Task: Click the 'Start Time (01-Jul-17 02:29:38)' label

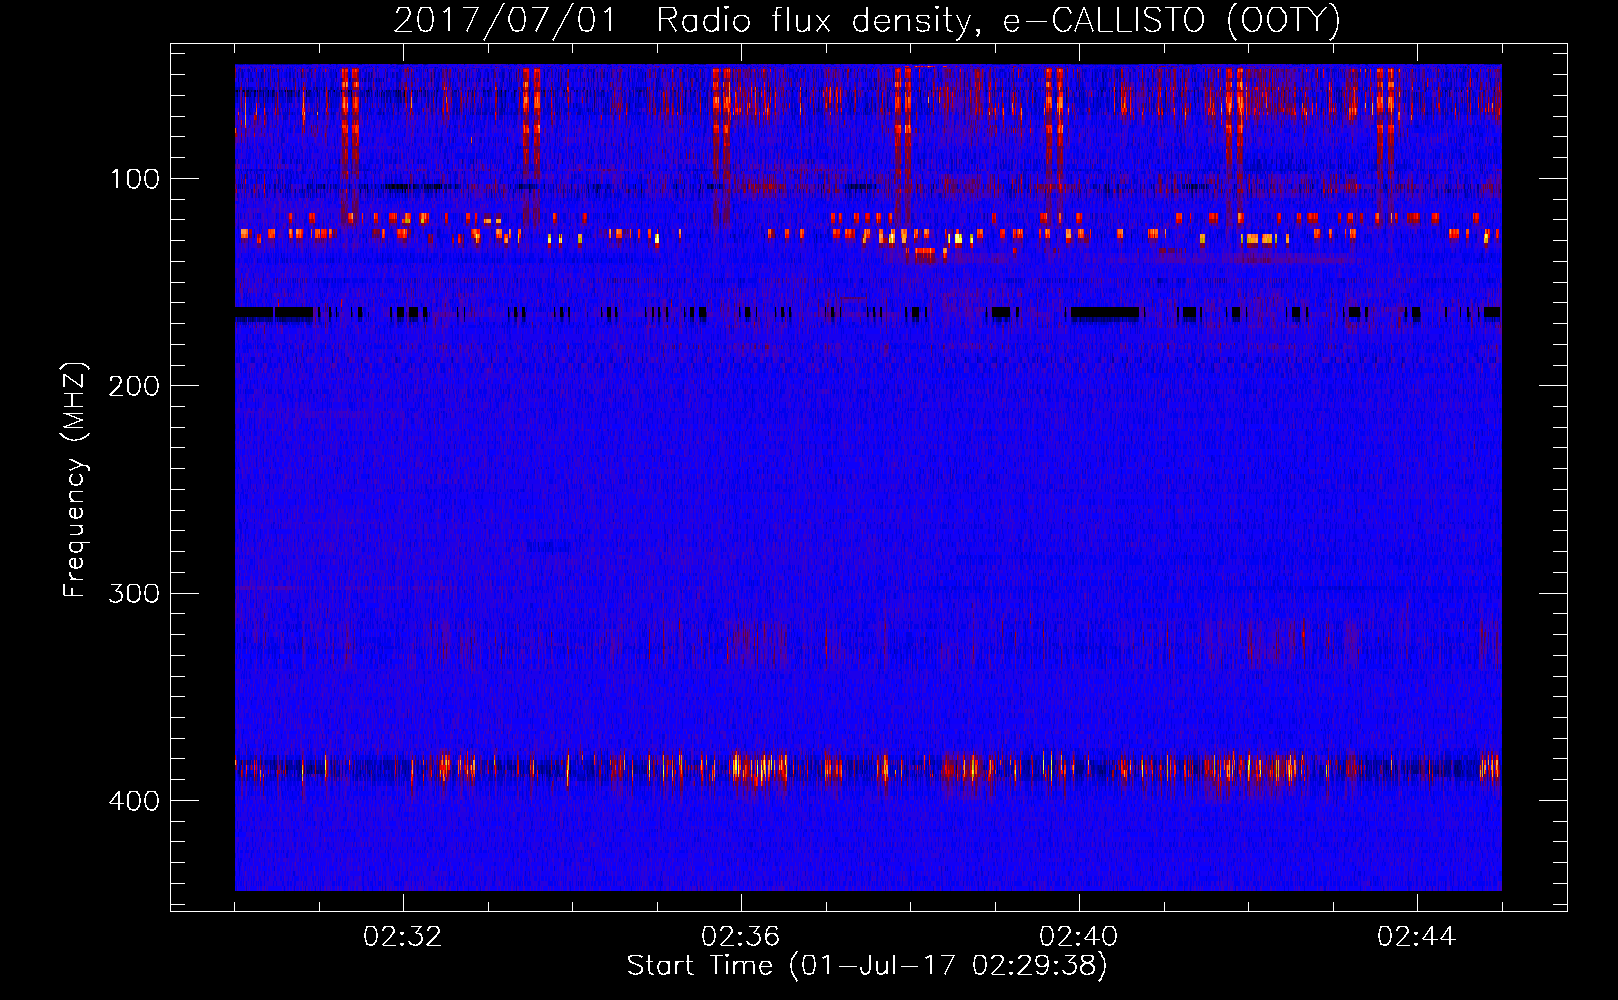Action: [867, 966]
